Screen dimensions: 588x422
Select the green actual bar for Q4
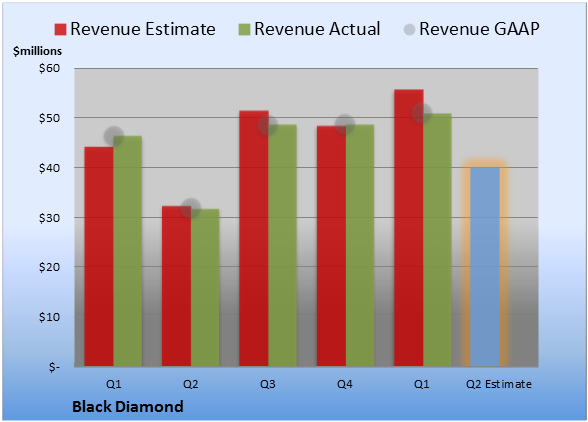[x=360, y=245]
